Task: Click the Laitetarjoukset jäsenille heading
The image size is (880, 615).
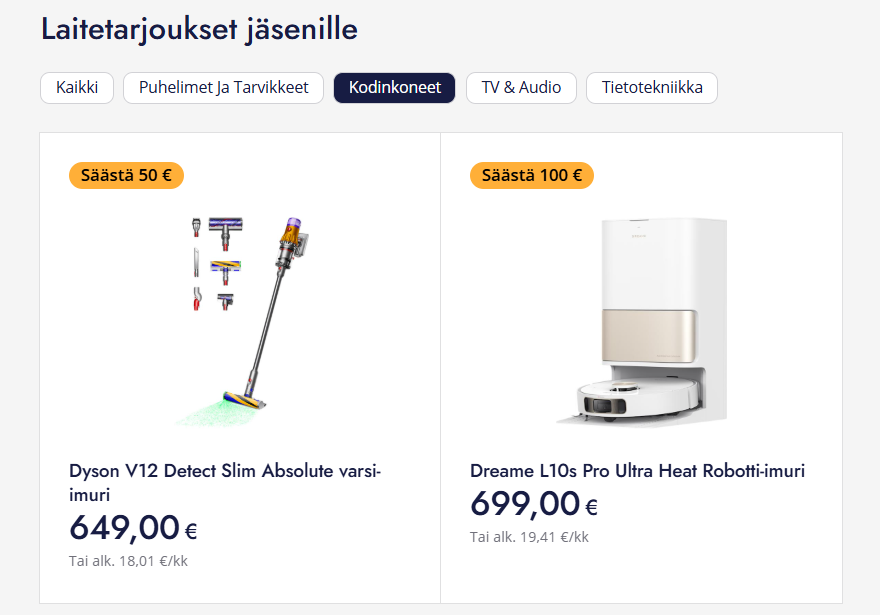Action: (200, 29)
